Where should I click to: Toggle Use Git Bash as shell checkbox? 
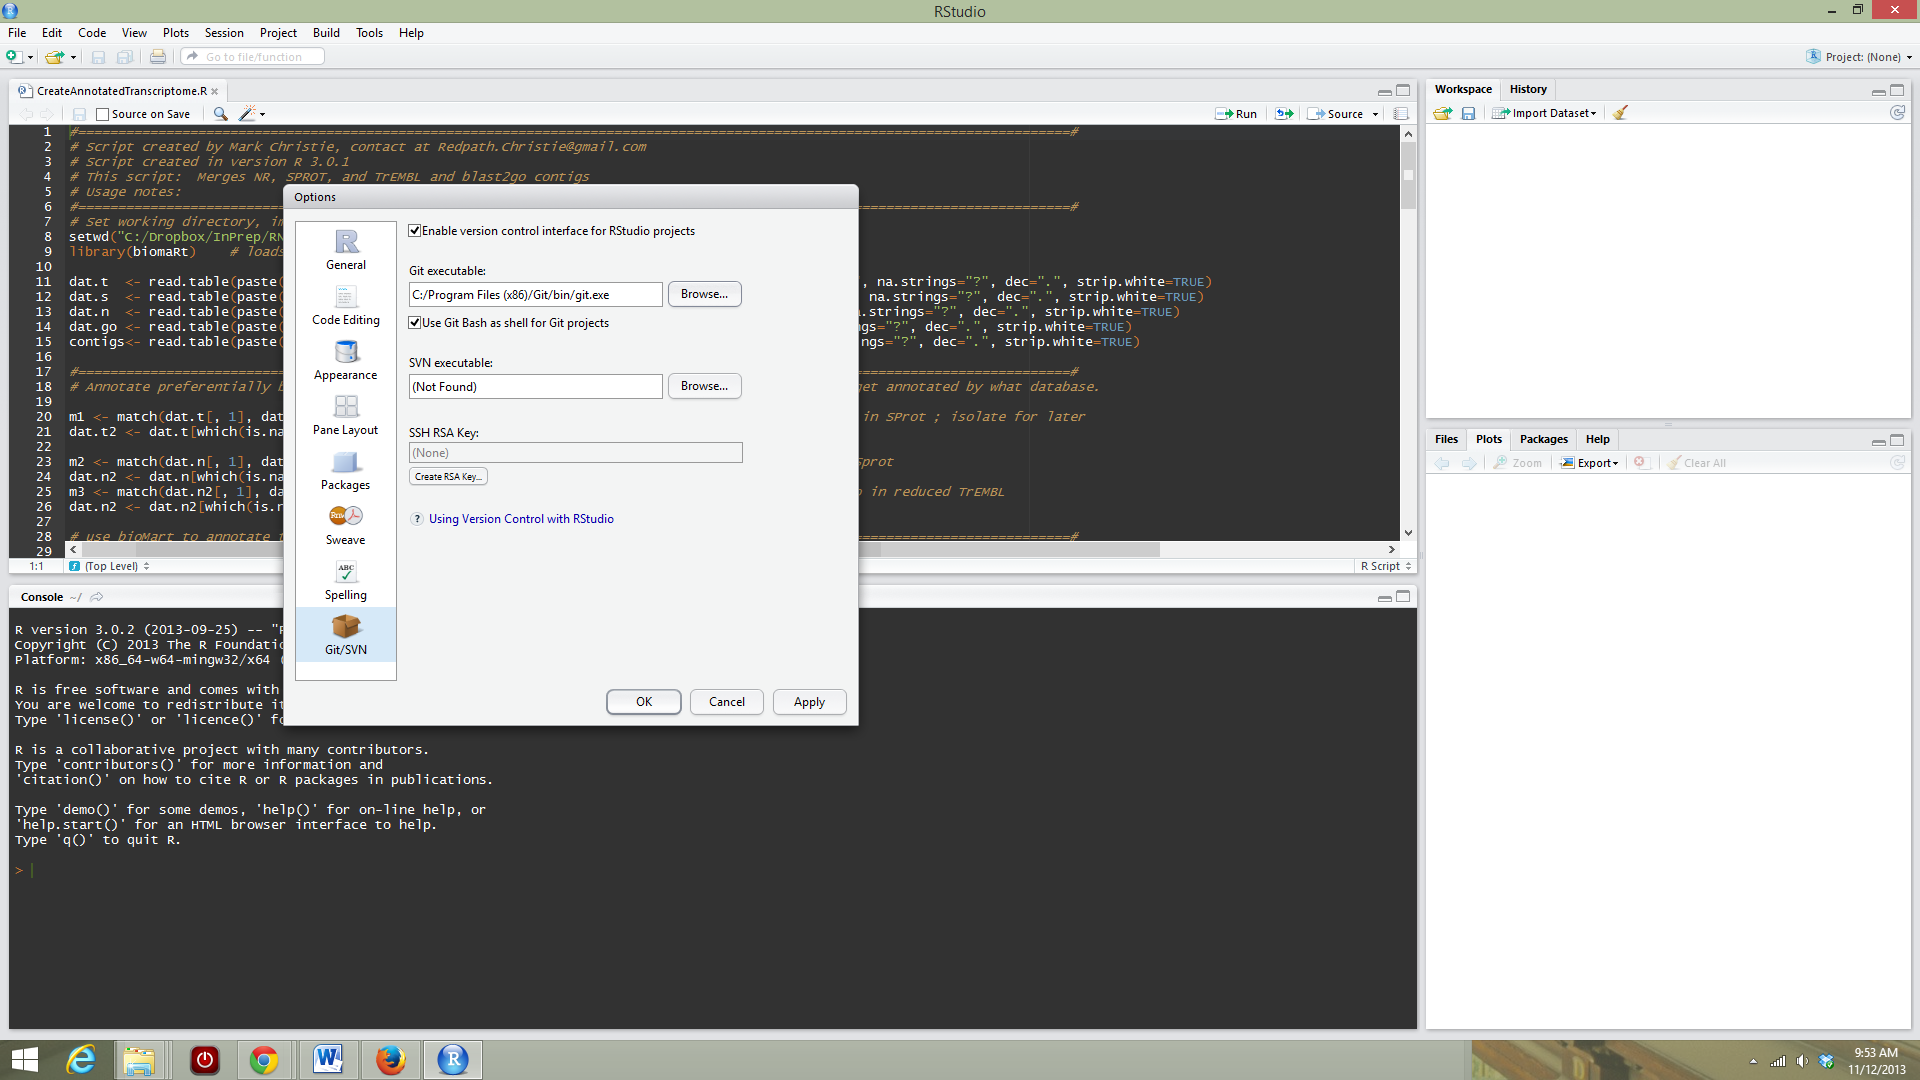coord(414,323)
